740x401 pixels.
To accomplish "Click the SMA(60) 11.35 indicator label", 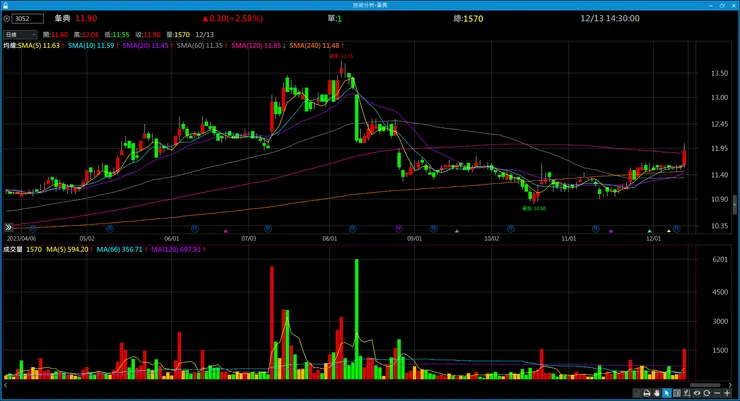I will click(x=200, y=46).
